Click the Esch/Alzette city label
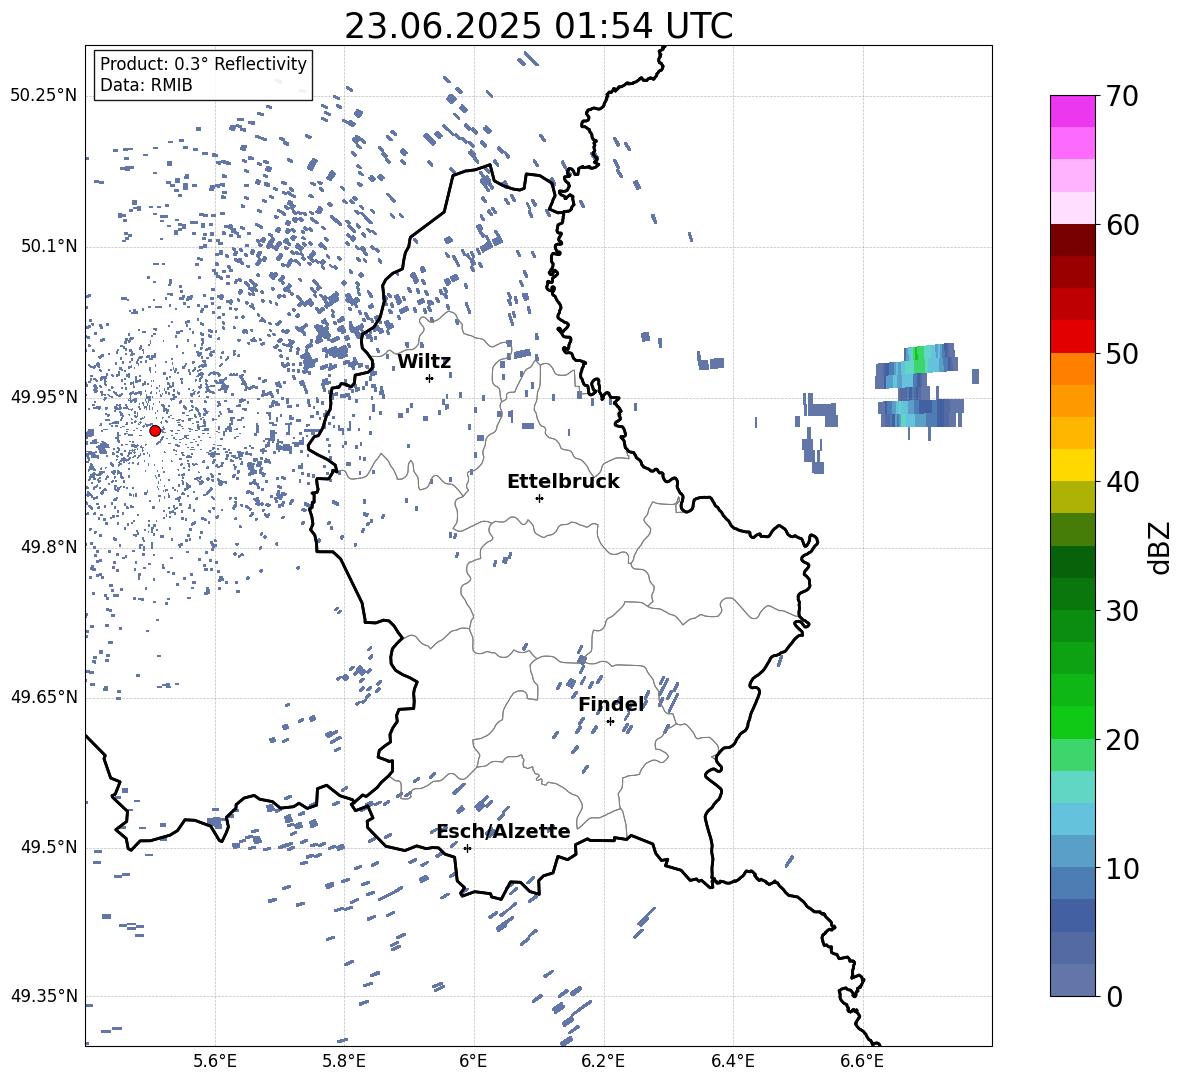Viewport: 1184px width, 1081px height. (504, 831)
